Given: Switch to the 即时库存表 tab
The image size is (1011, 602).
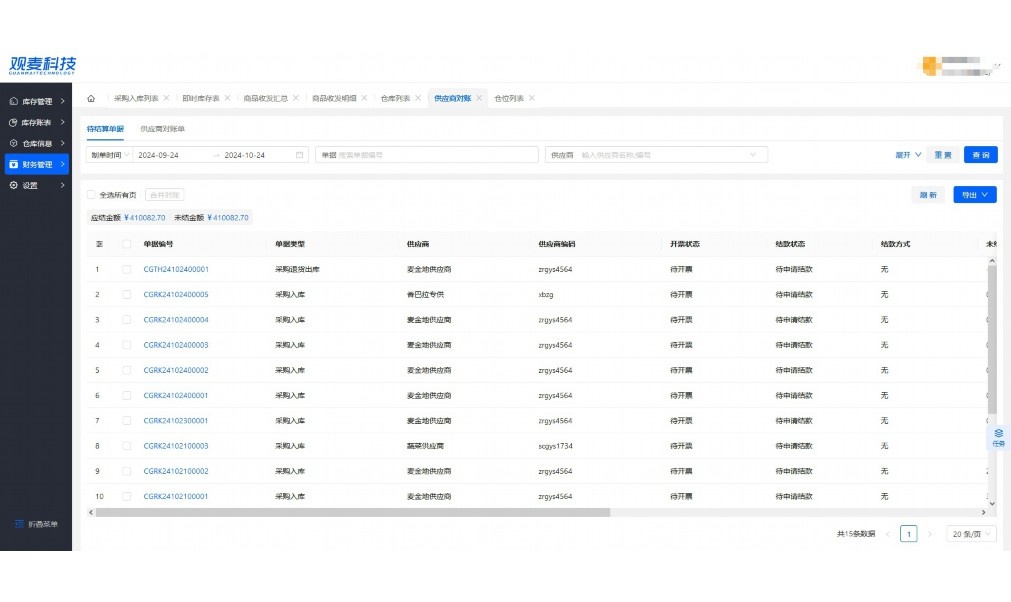Looking at the screenshot, I should point(200,98).
